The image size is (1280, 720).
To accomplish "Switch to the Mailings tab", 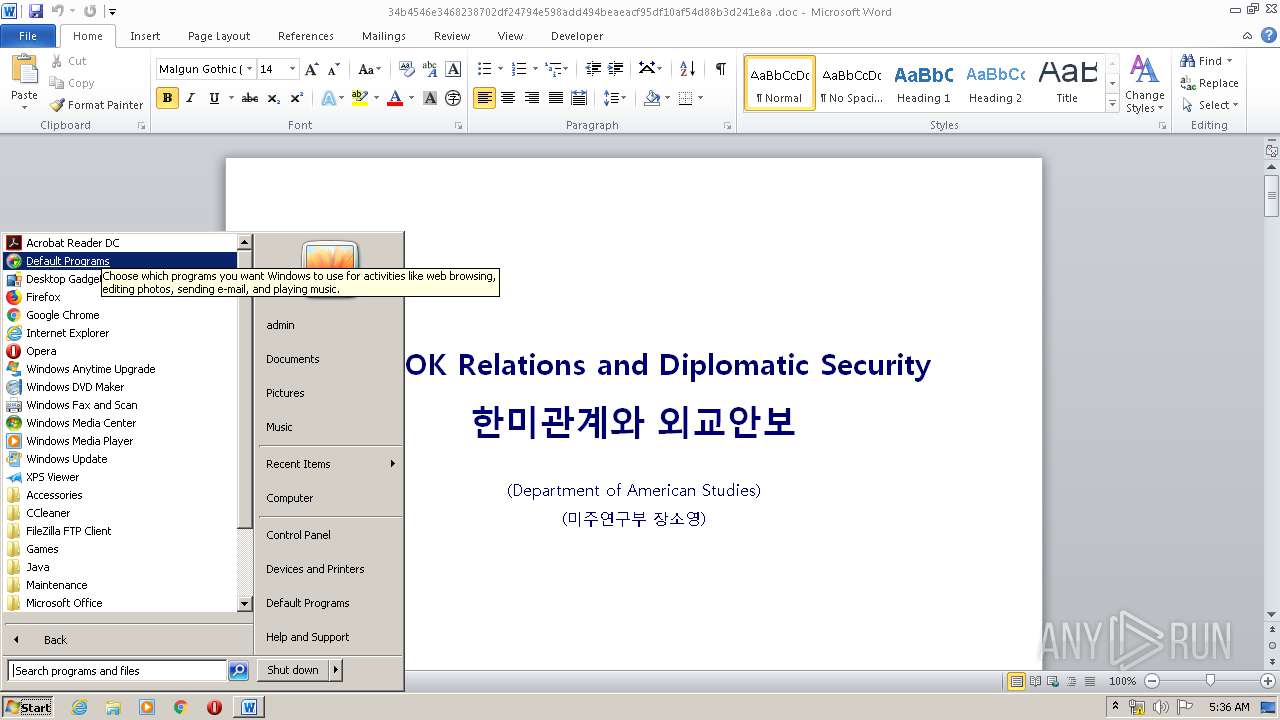I will coord(384,36).
